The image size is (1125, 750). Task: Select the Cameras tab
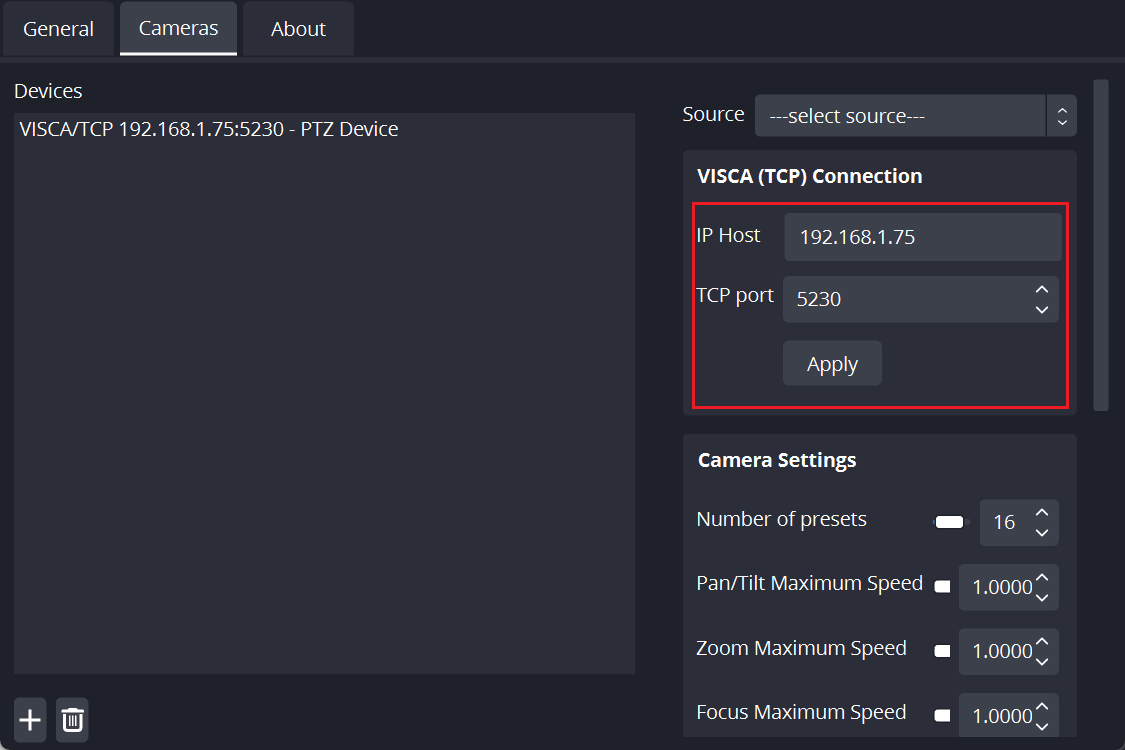click(x=178, y=29)
